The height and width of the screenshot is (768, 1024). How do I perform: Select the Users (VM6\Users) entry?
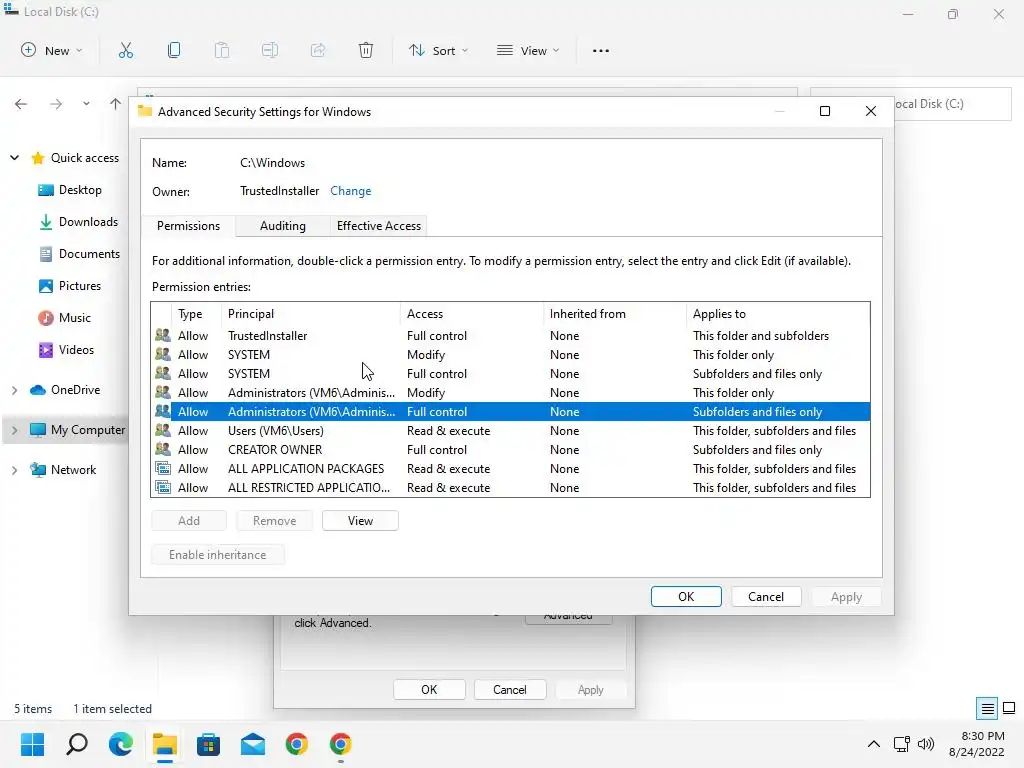(x=511, y=431)
